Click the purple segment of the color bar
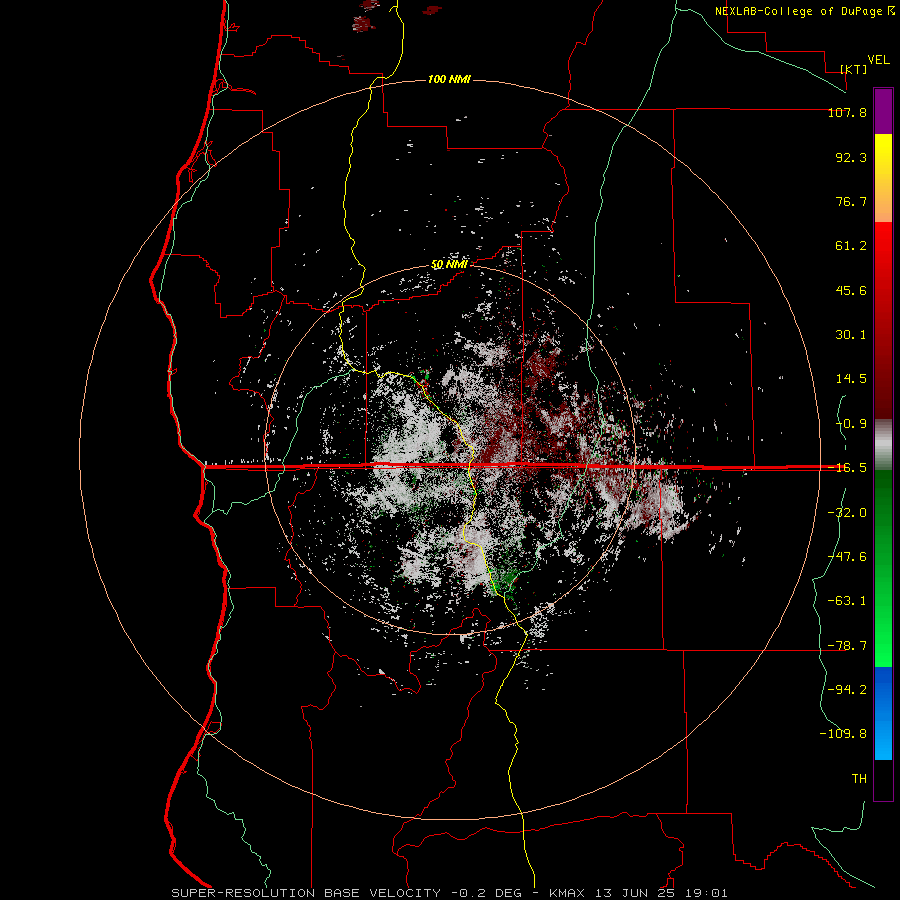This screenshot has height=900, width=900. pyautogui.click(x=883, y=111)
